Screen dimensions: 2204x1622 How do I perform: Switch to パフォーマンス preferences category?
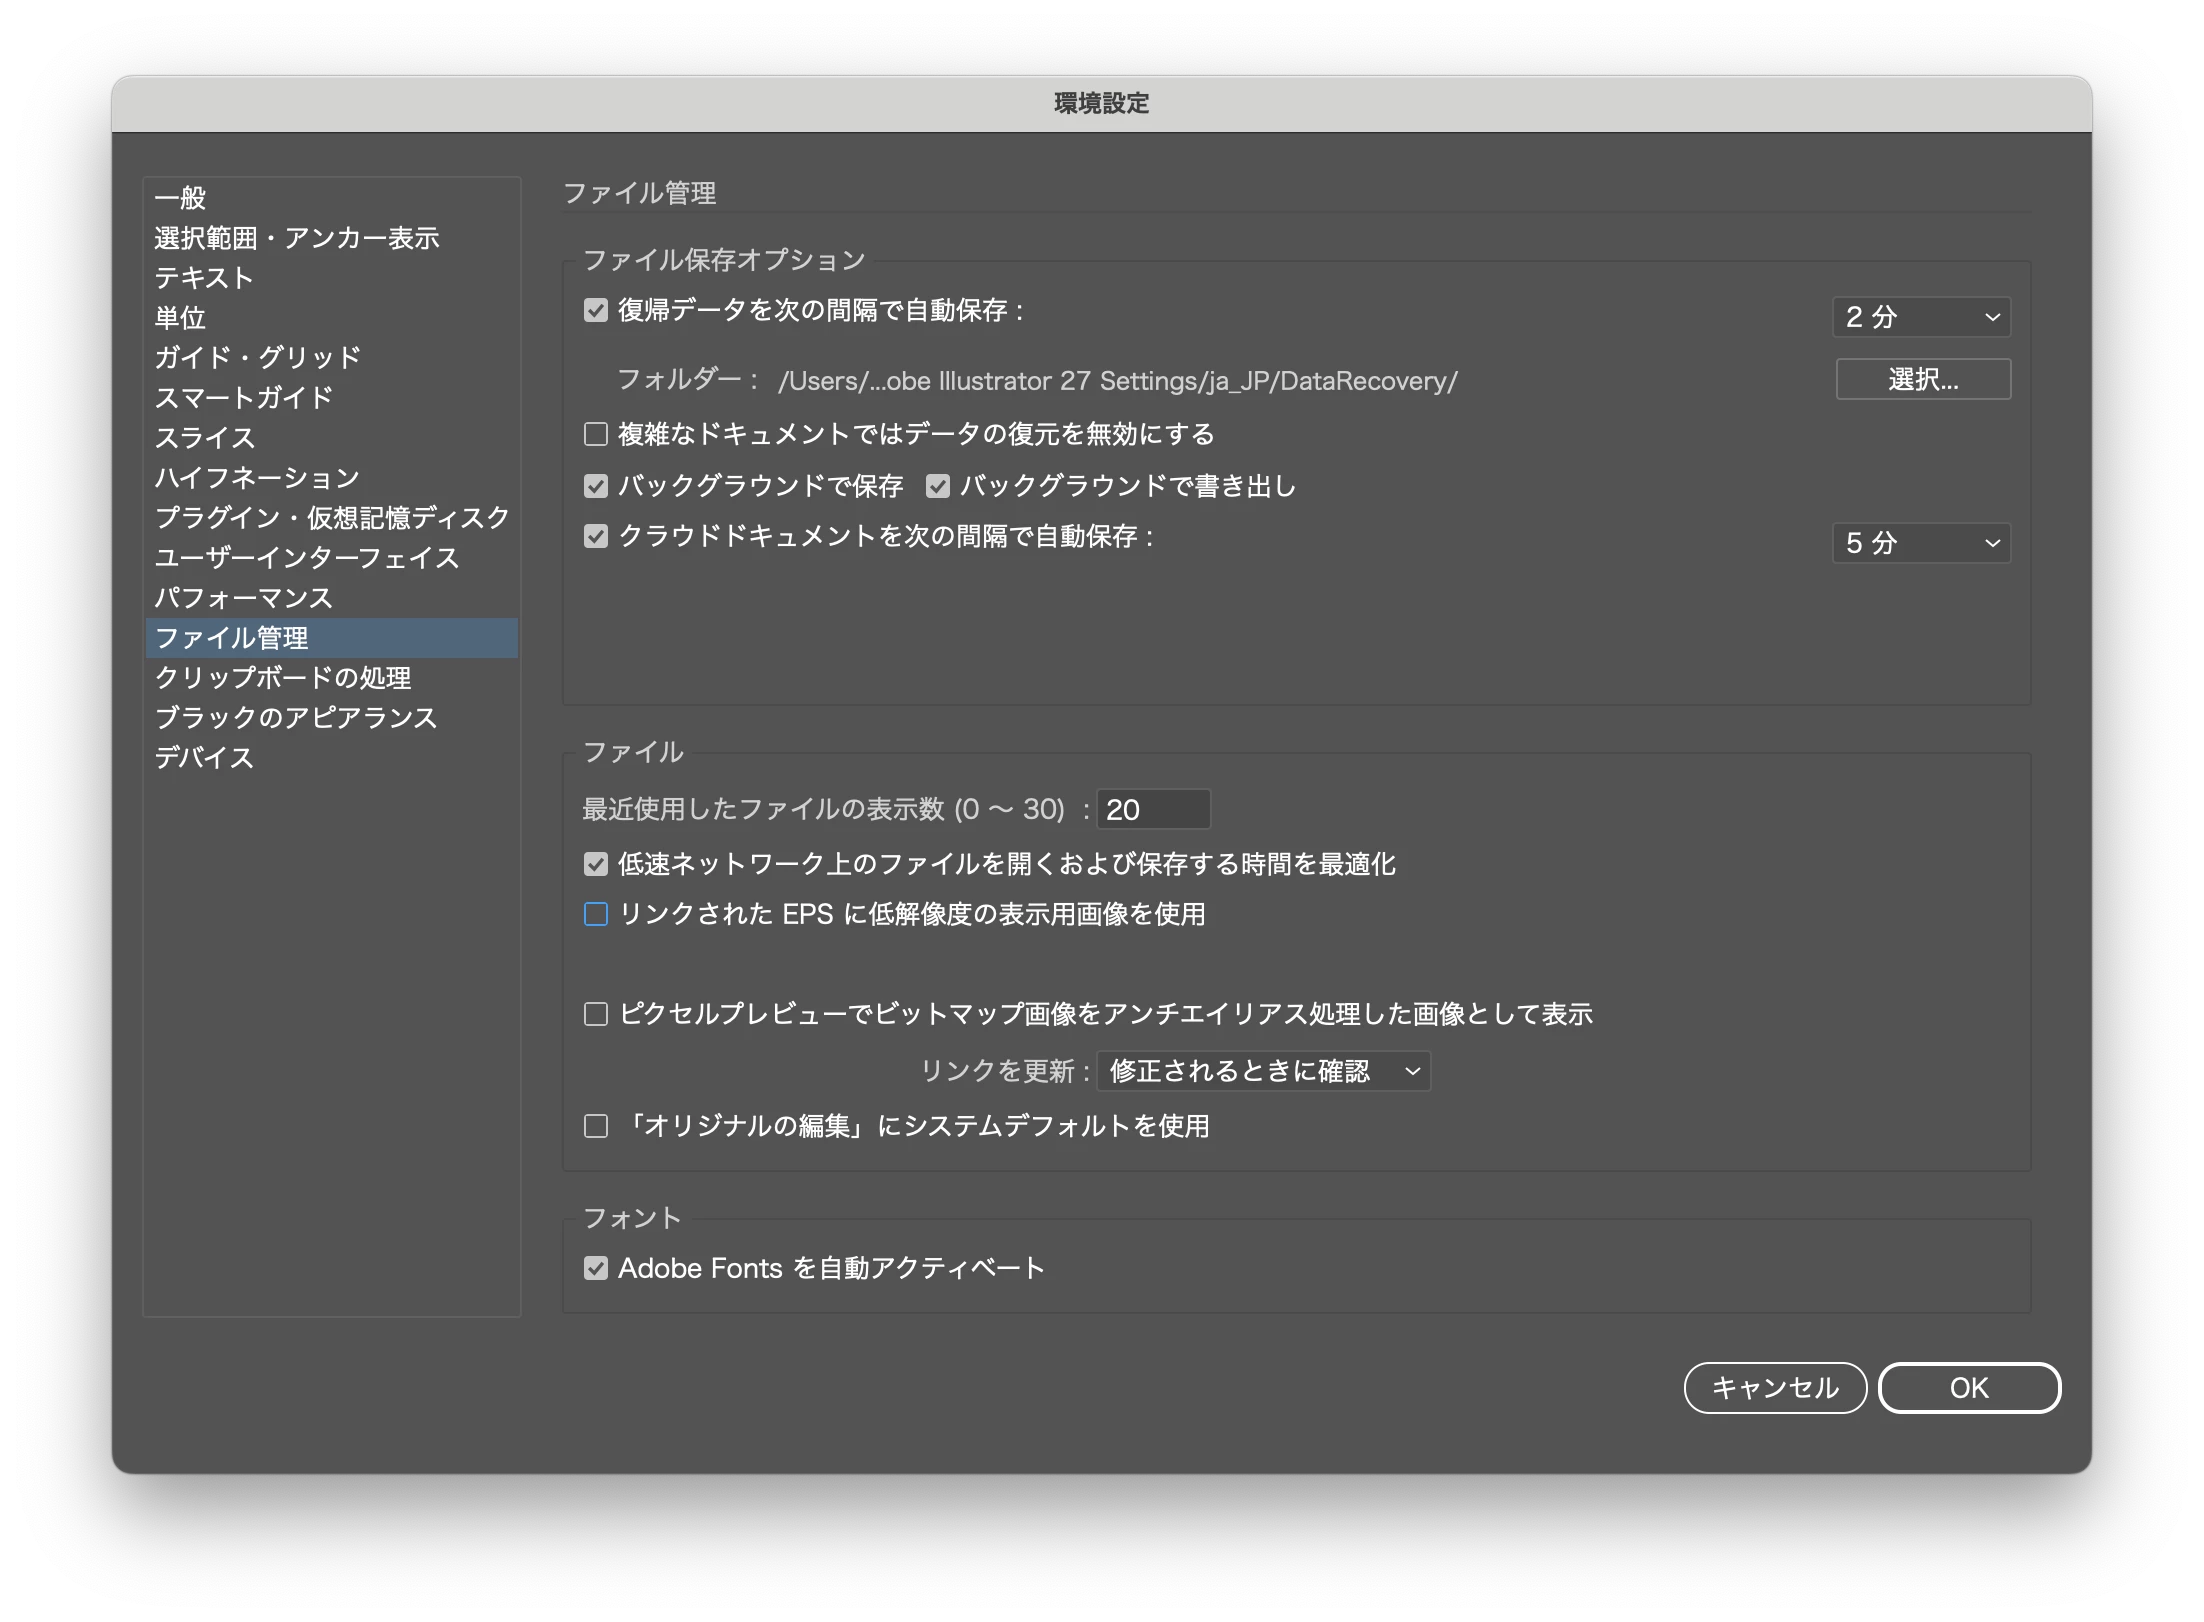pos(243,598)
